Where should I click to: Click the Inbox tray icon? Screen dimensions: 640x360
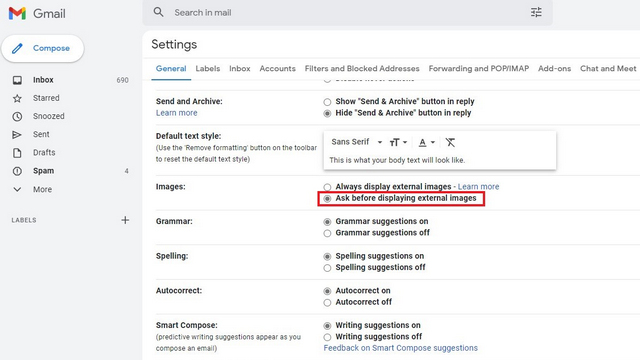pyautogui.click(x=17, y=80)
